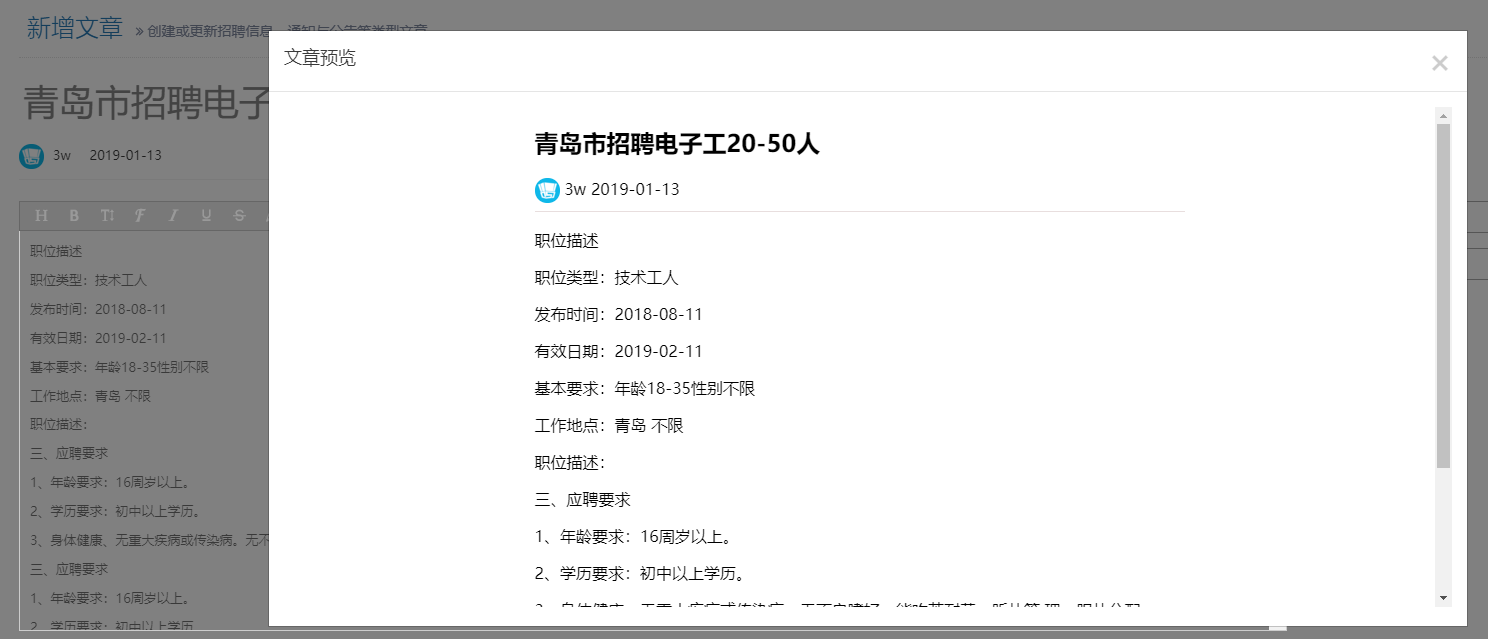Select the article title 青岛市招聘电子工20-50人
This screenshot has width=1488, height=639.
[675, 144]
